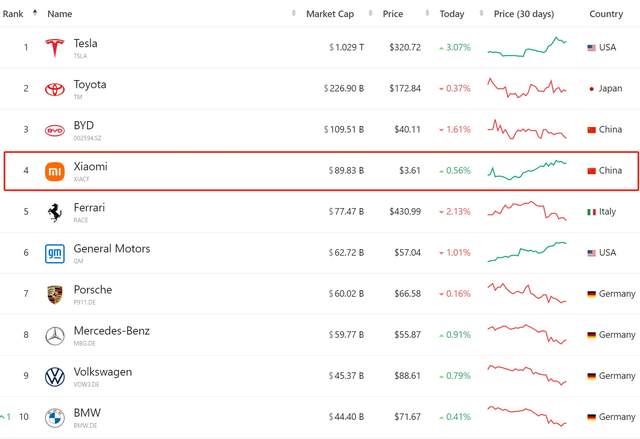Click the Name column header
The width and height of the screenshot is (640, 439).
pyautogui.click(x=60, y=14)
